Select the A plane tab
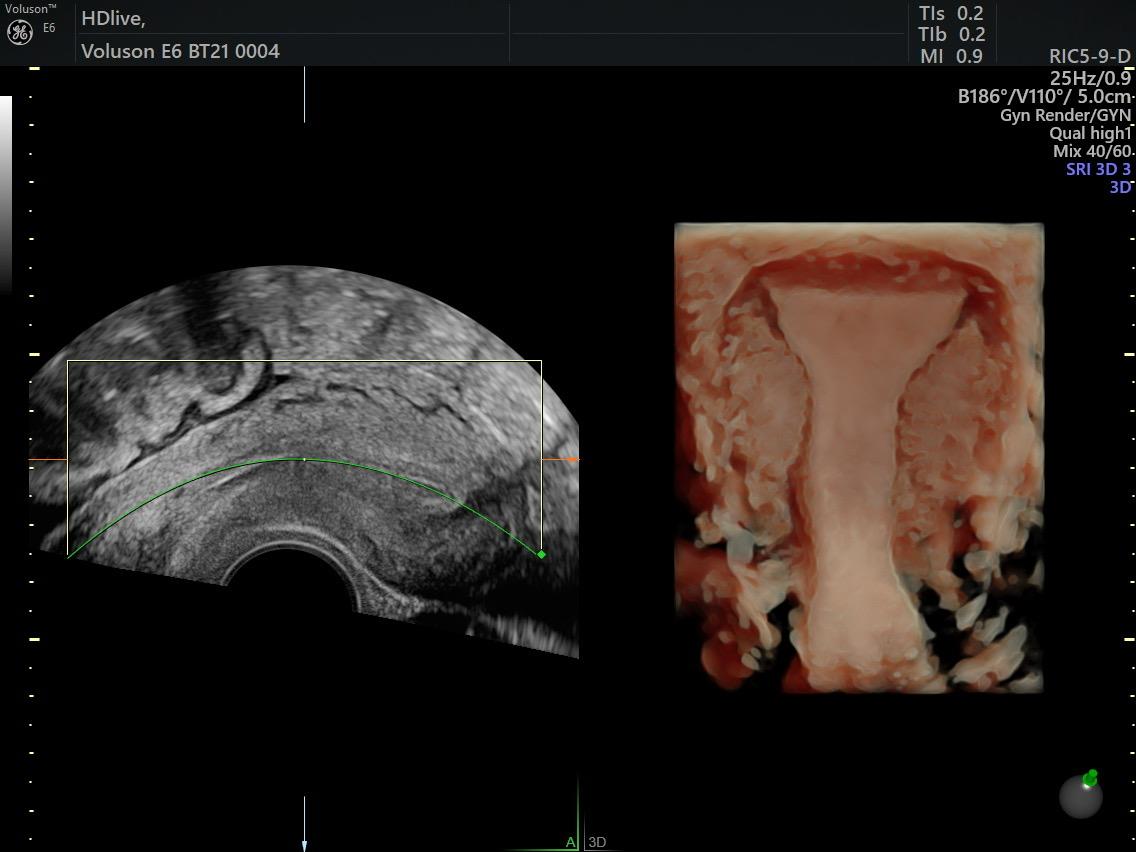Image resolution: width=1136 pixels, height=852 pixels. pos(570,842)
